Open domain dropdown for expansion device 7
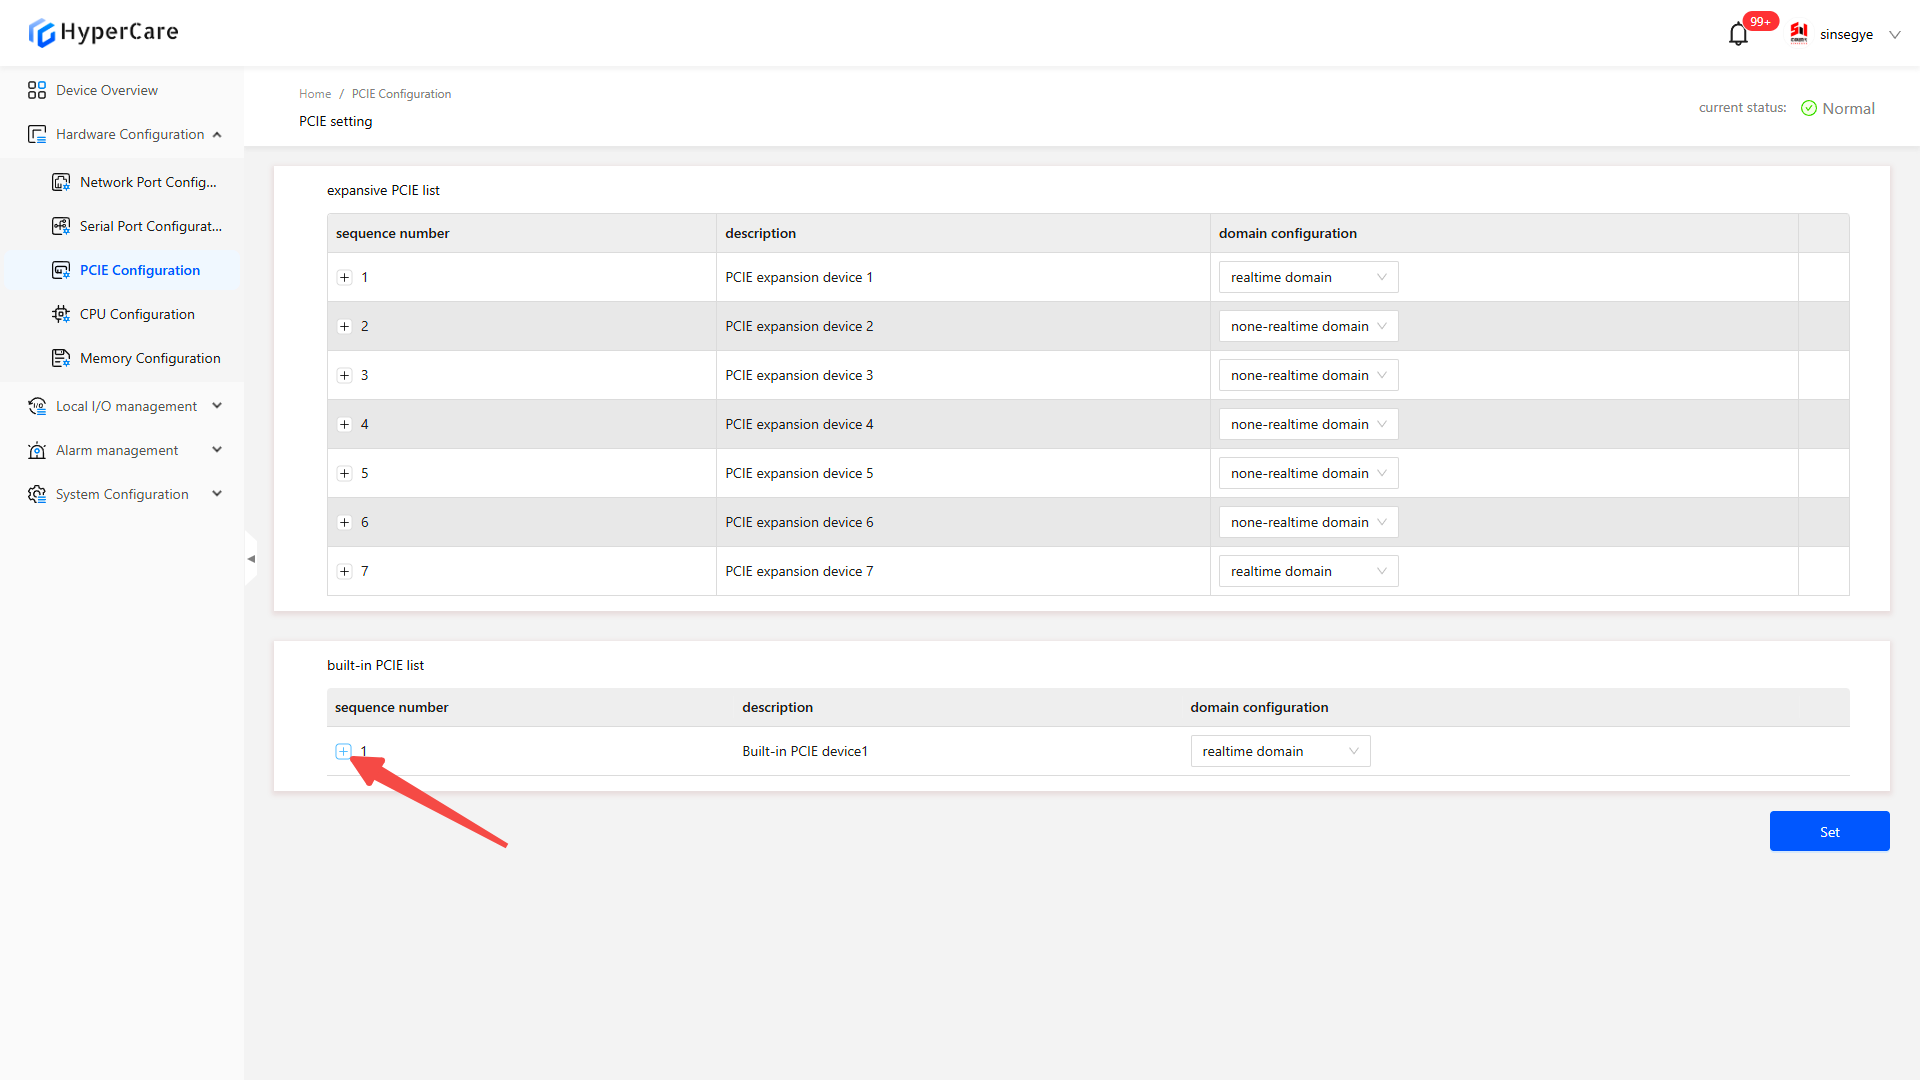 point(1308,571)
